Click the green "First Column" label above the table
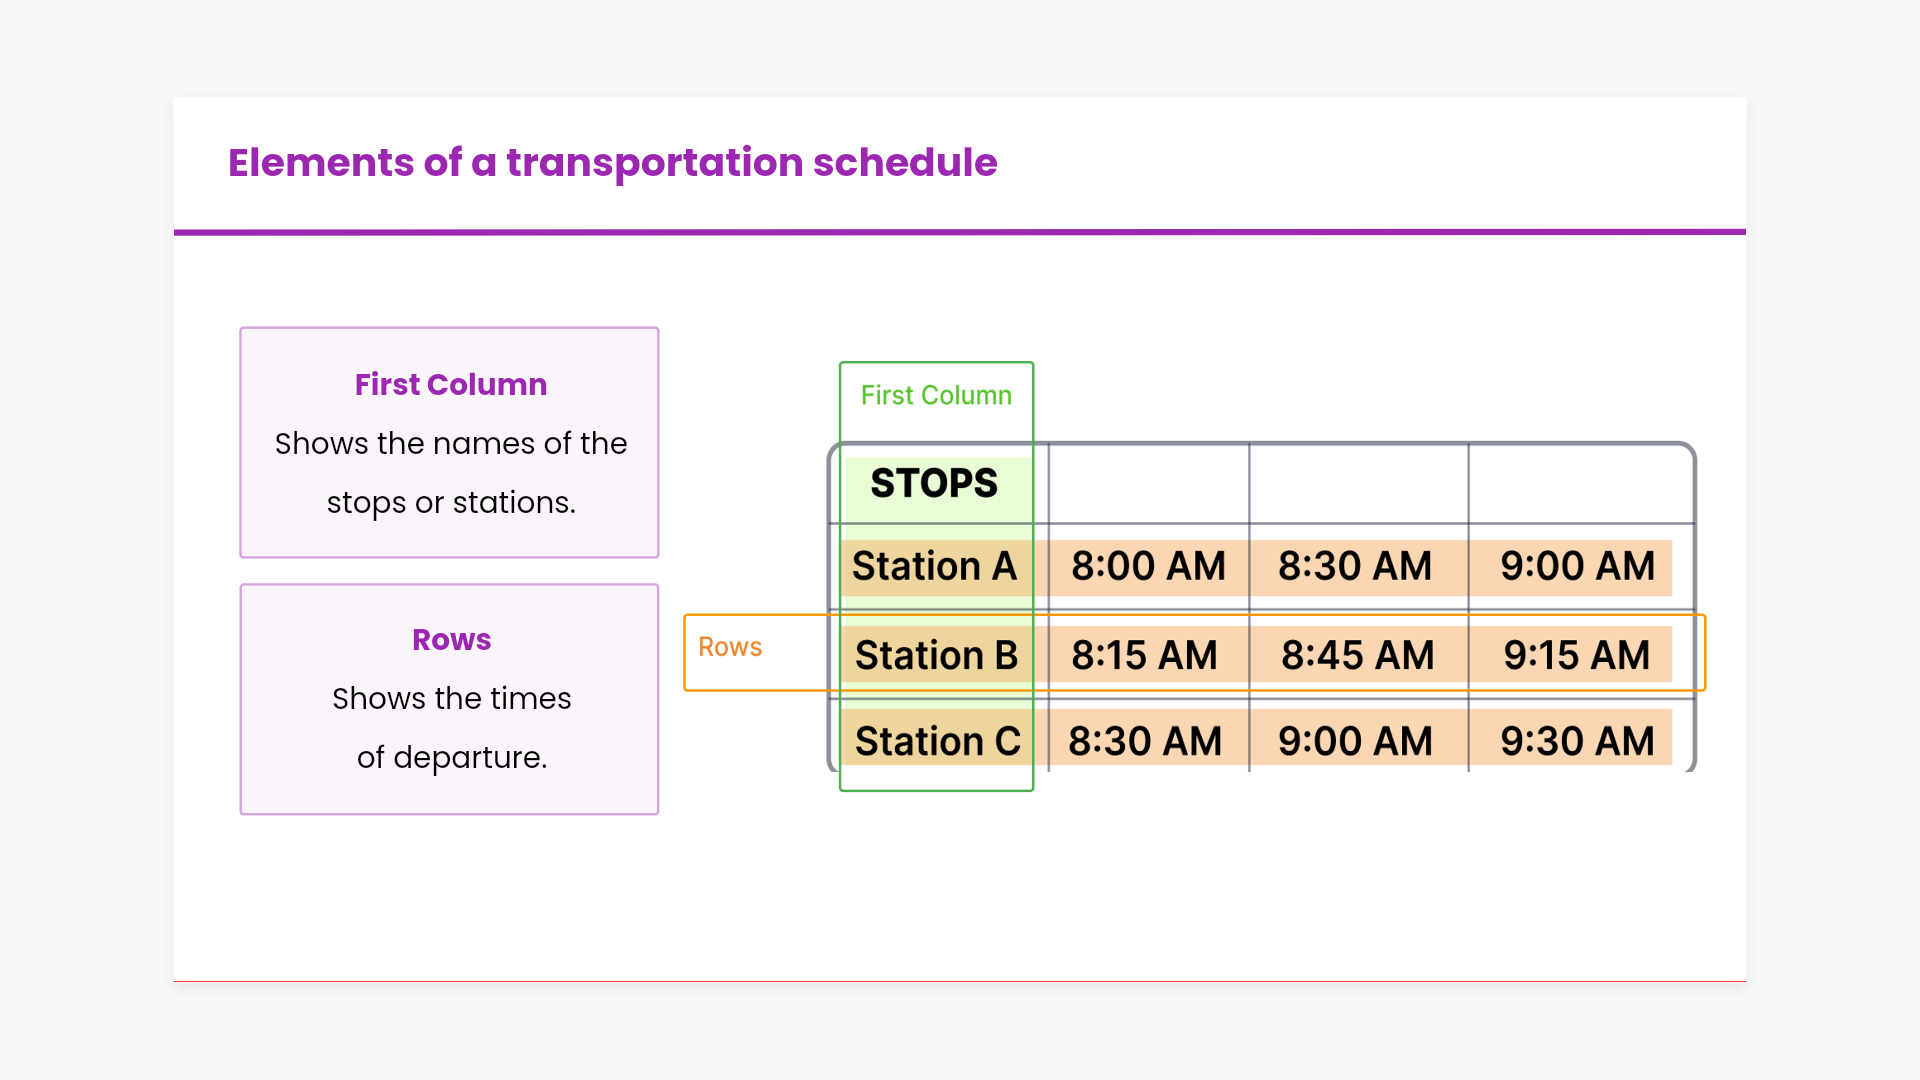Screen dimensions: 1920x1080 936,396
